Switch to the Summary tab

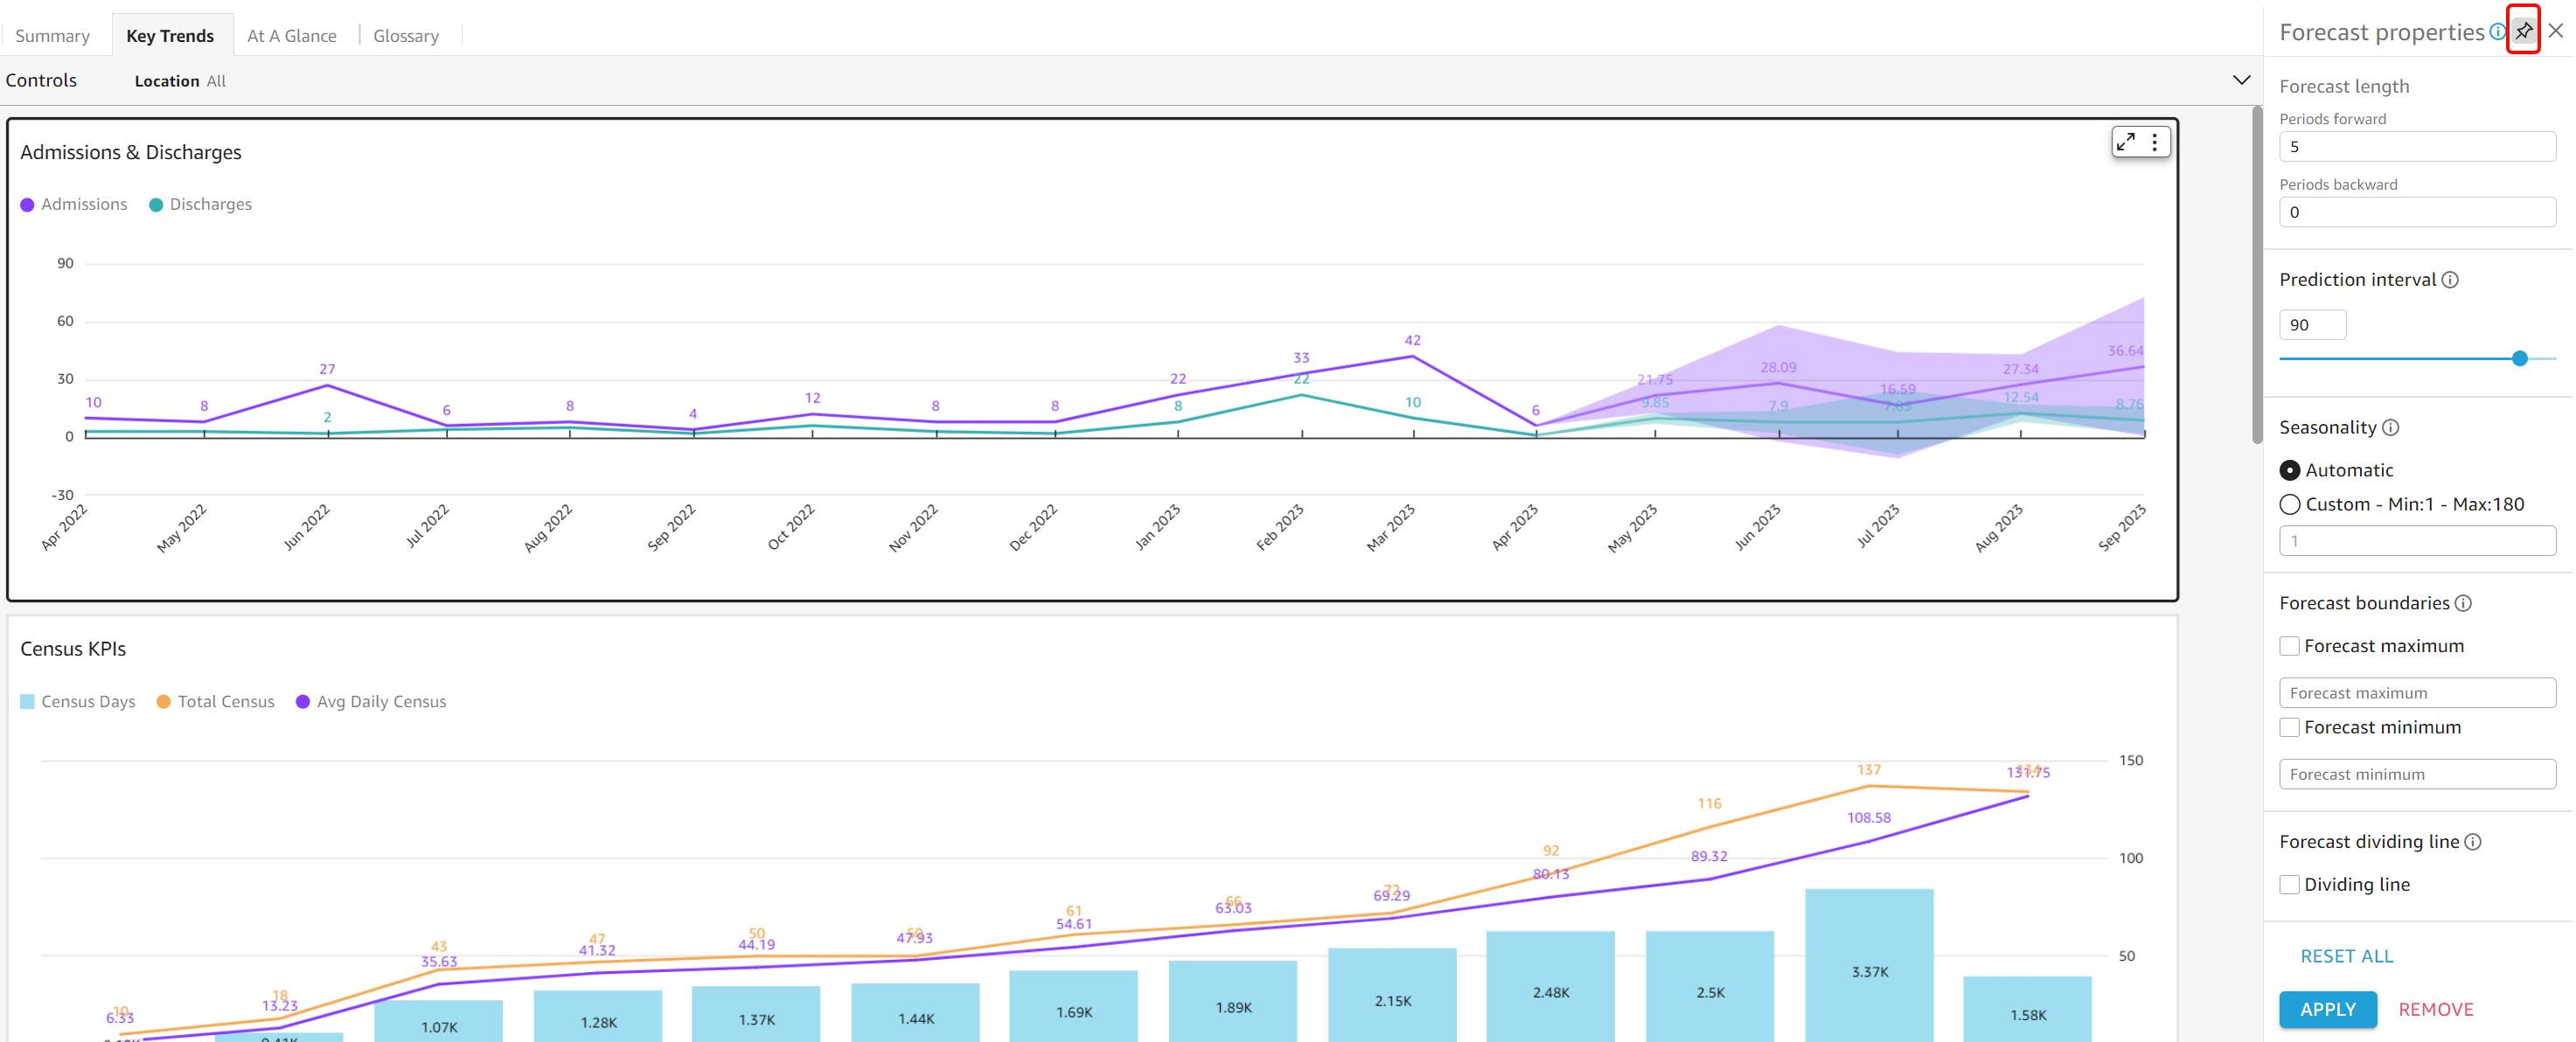(53, 36)
